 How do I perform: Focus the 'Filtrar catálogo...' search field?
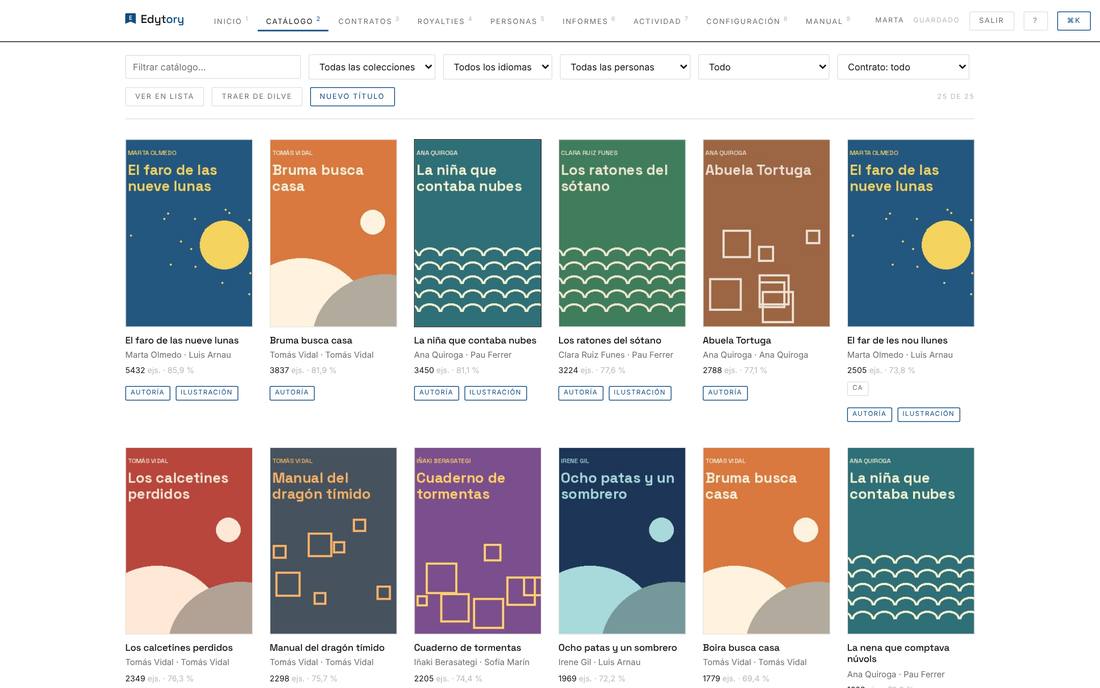point(213,67)
